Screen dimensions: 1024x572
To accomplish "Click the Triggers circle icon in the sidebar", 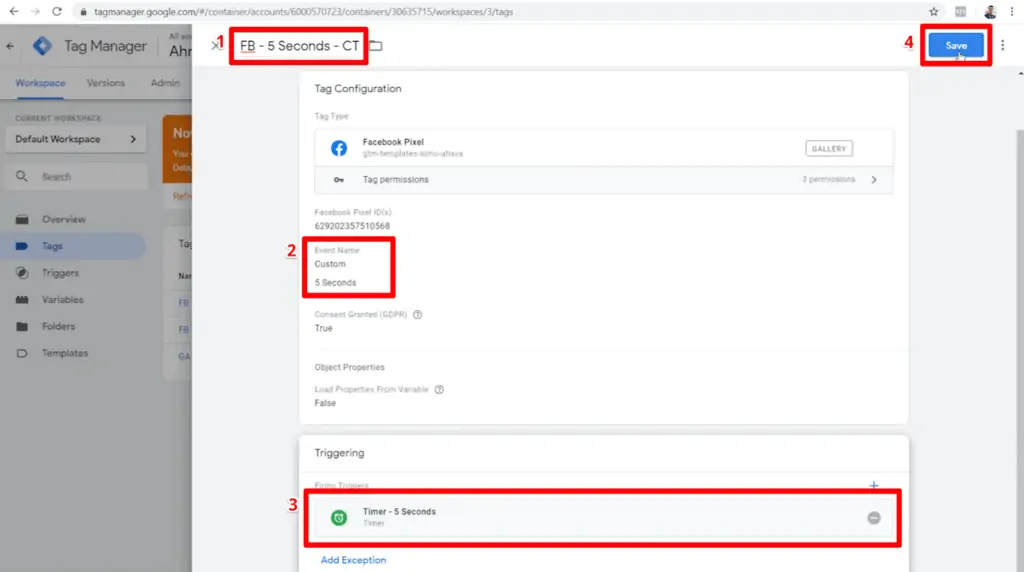I will (22, 273).
